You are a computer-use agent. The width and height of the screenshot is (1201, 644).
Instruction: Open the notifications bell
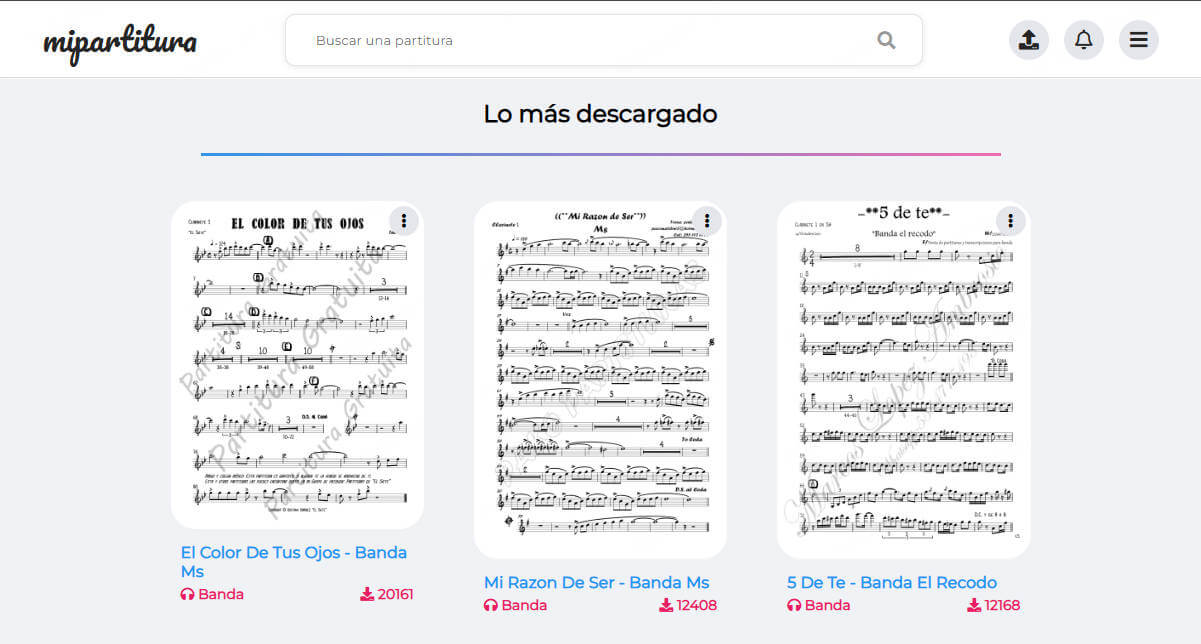pyautogui.click(x=1083, y=40)
